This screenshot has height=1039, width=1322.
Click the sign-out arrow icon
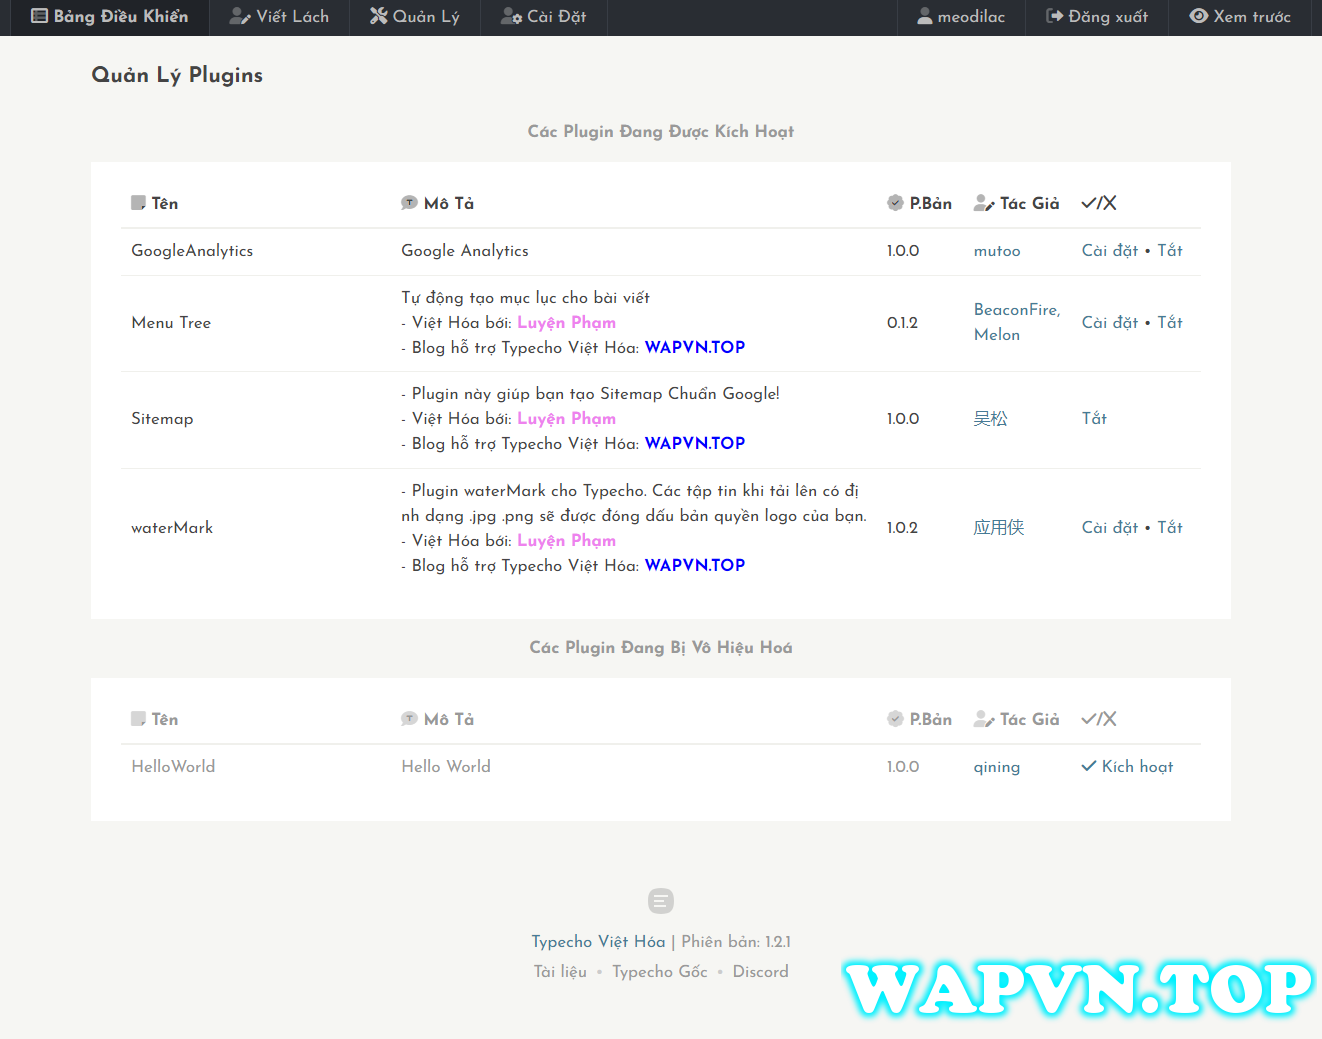pos(1054,16)
